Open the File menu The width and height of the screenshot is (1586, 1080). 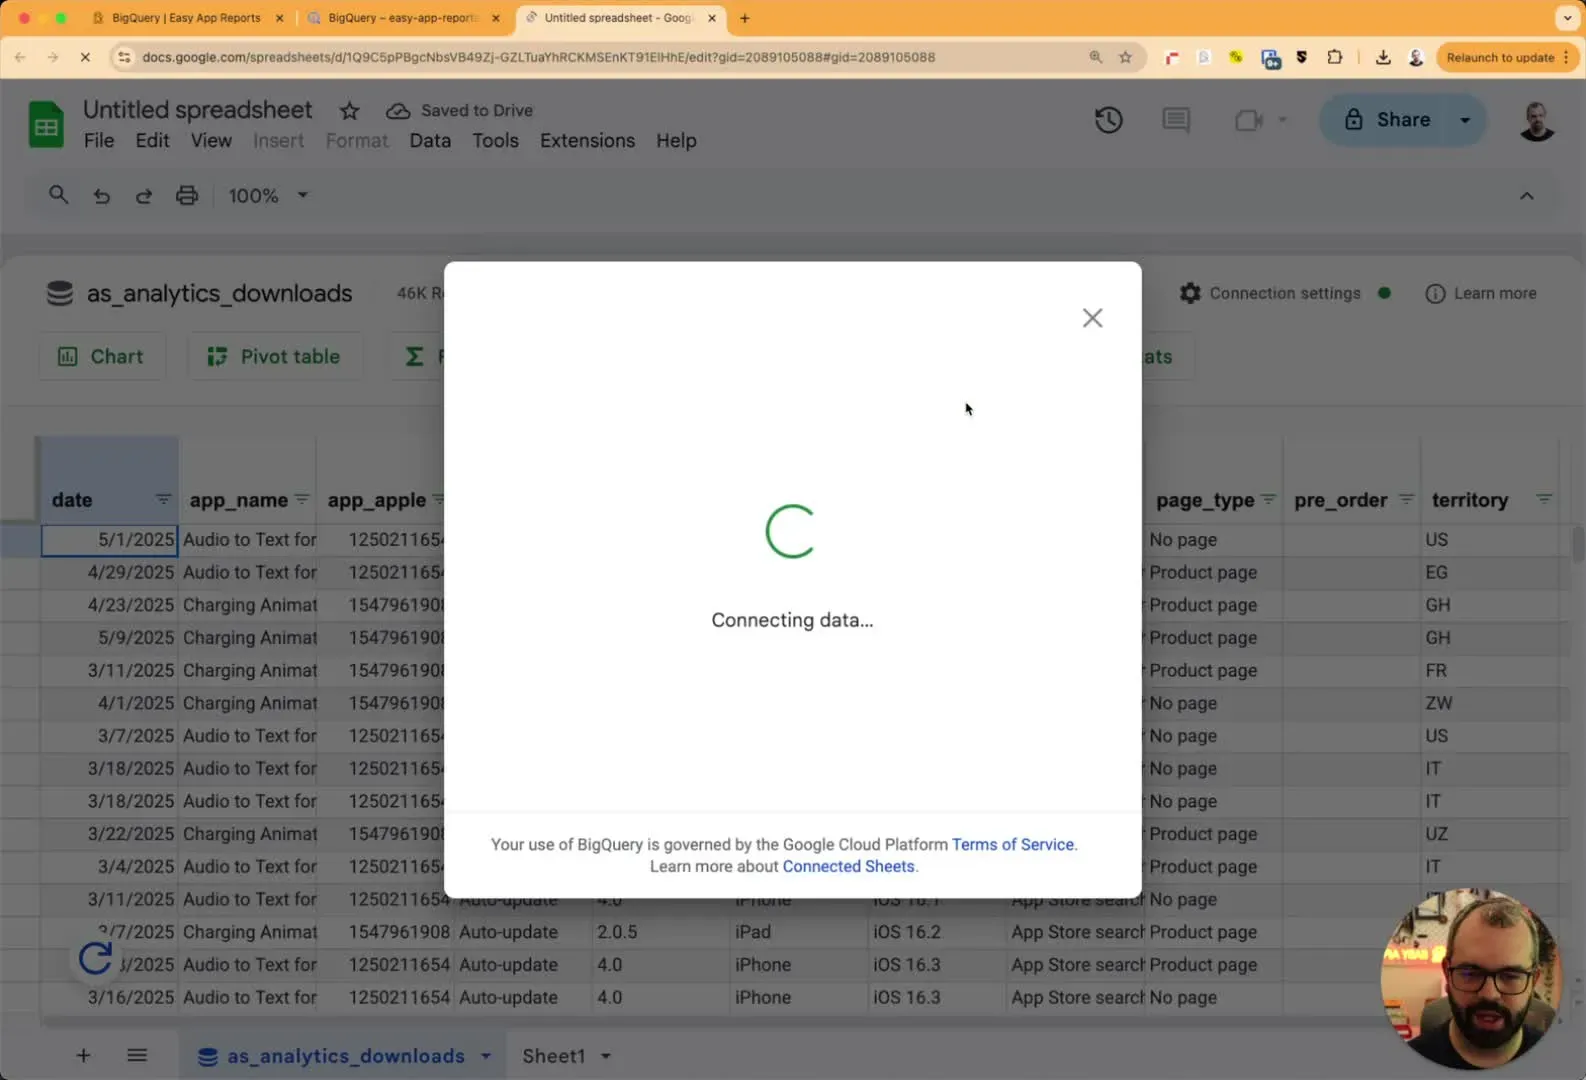pos(98,141)
